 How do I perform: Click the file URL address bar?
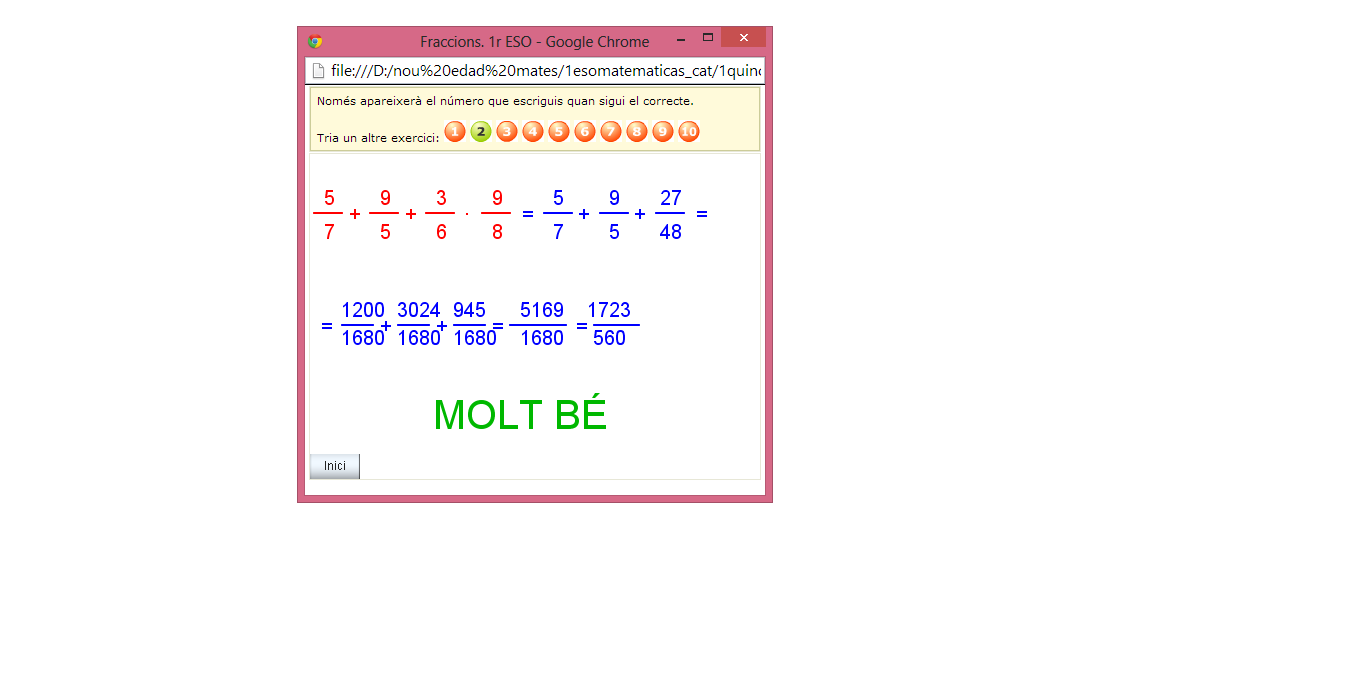[545, 71]
